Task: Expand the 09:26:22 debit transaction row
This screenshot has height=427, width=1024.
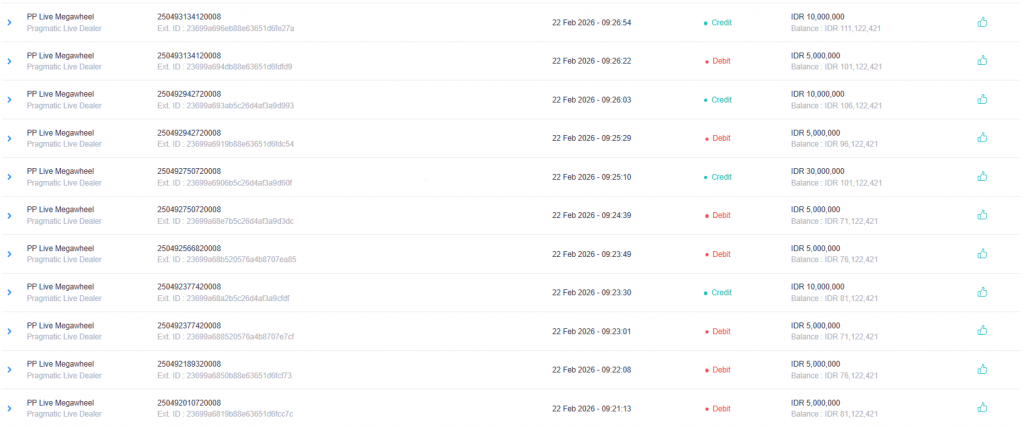Action: [x=9, y=61]
